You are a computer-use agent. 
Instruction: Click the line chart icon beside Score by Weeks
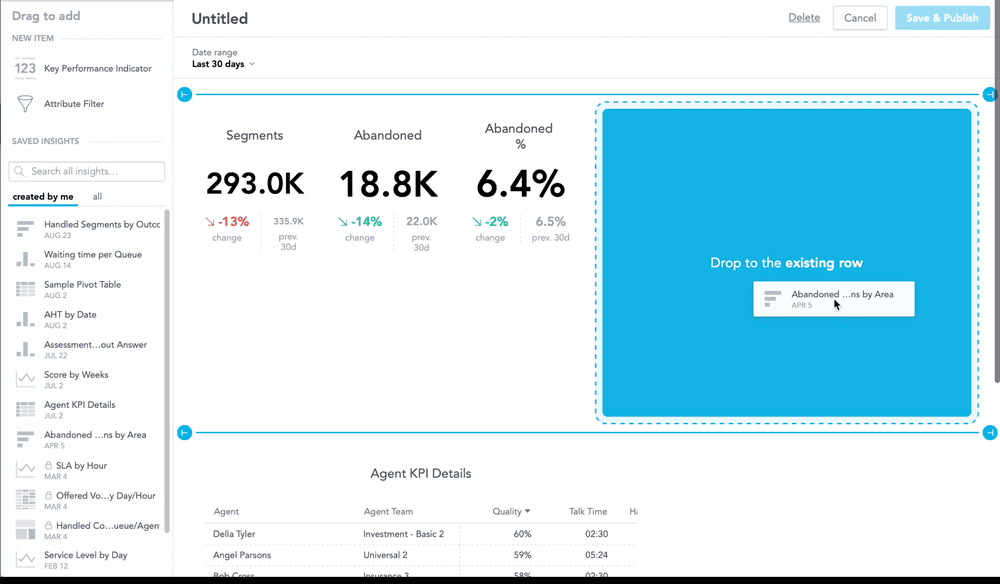click(x=26, y=379)
